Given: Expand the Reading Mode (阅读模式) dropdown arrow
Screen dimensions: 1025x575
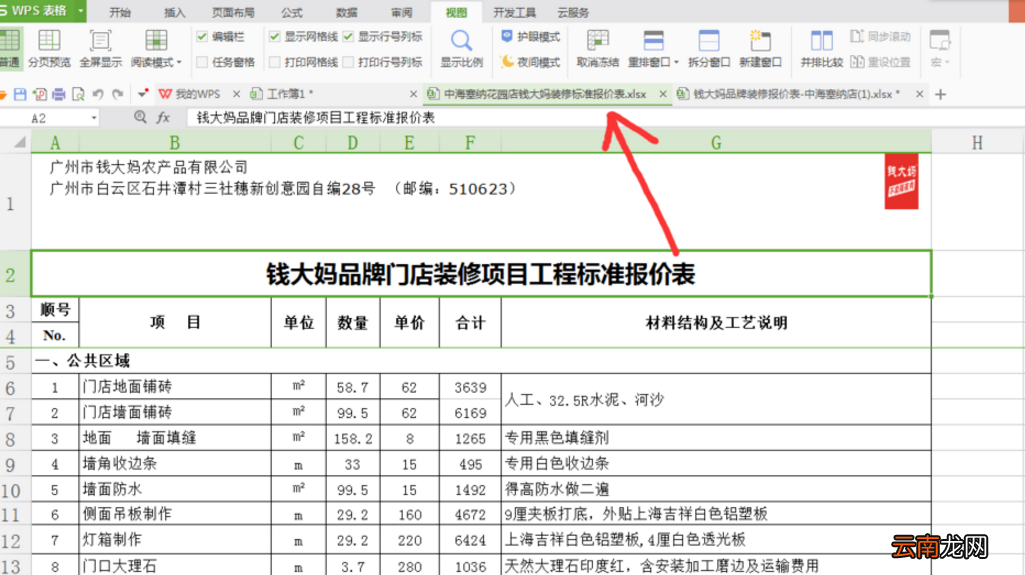Looking at the screenshot, I should (178, 63).
